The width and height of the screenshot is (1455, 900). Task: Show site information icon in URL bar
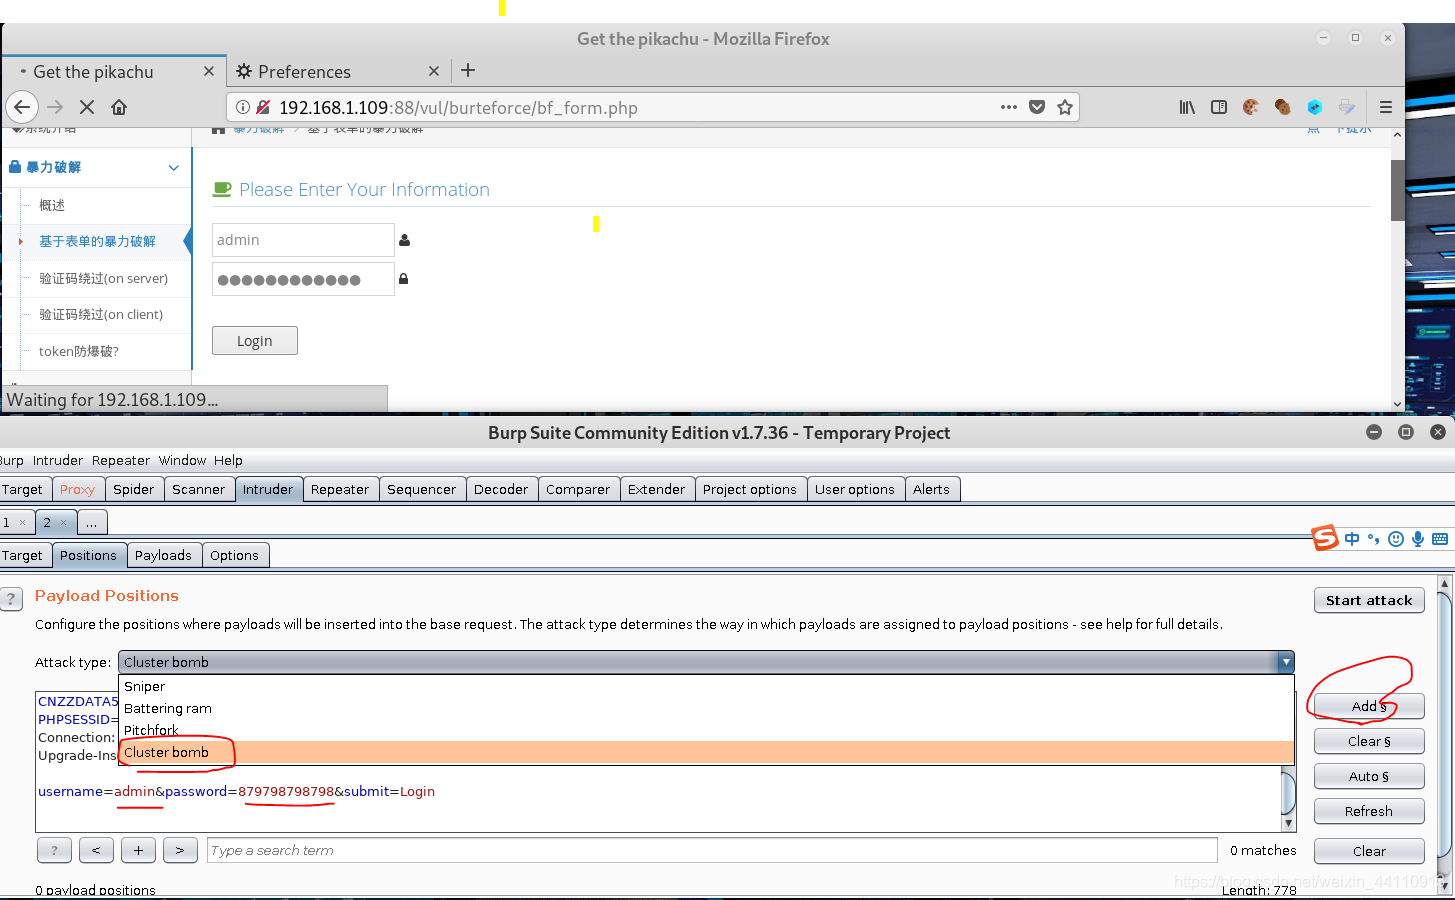(x=243, y=107)
